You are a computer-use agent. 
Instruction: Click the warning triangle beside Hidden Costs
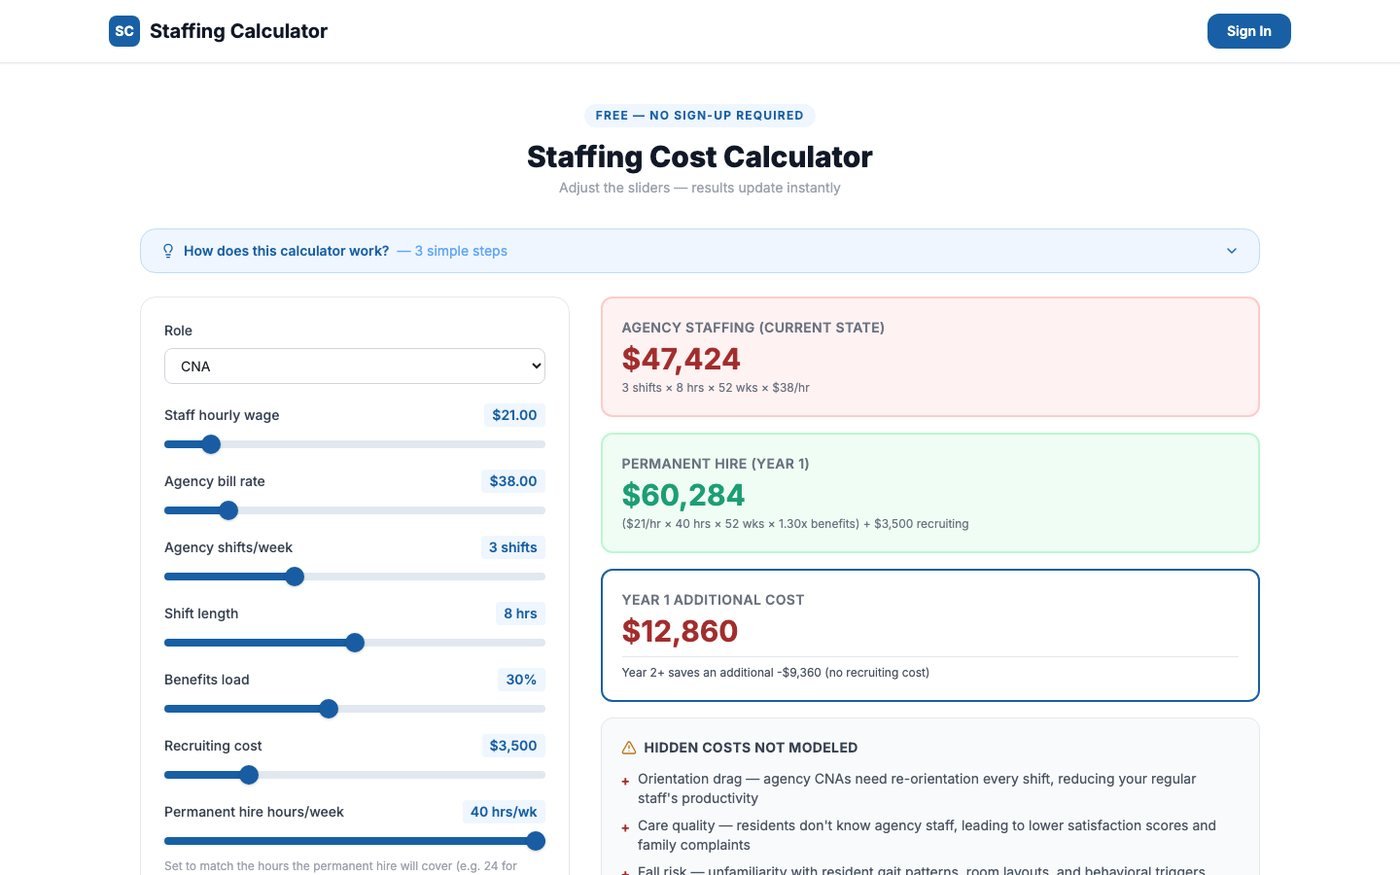[x=629, y=748]
